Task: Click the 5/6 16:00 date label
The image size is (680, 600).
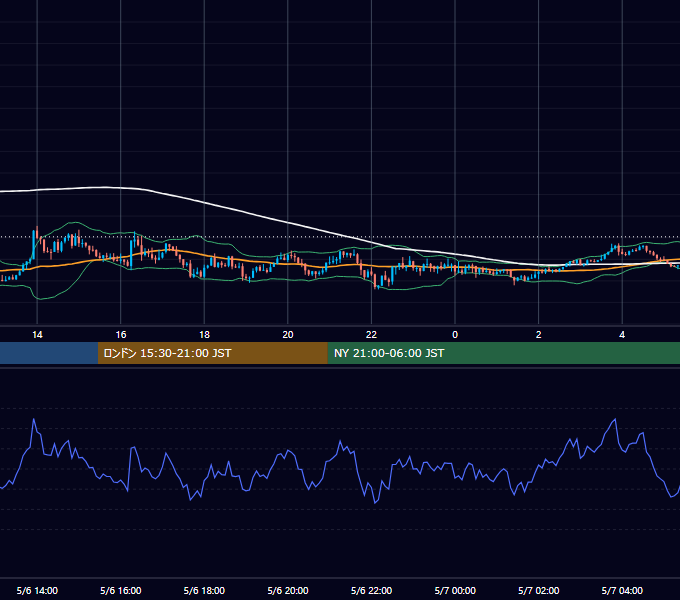Action: (x=121, y=590)
